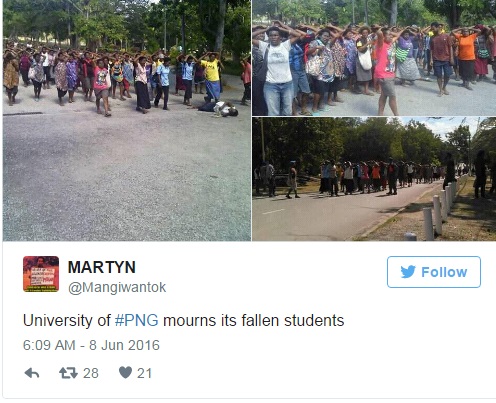View the top-right photo of crowd

click(374, 58)
